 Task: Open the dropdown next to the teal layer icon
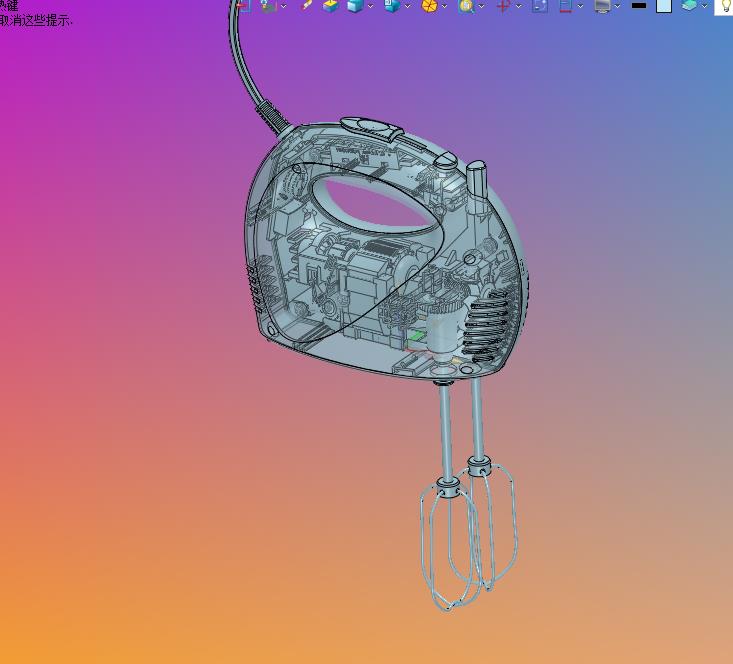[704, 6]
